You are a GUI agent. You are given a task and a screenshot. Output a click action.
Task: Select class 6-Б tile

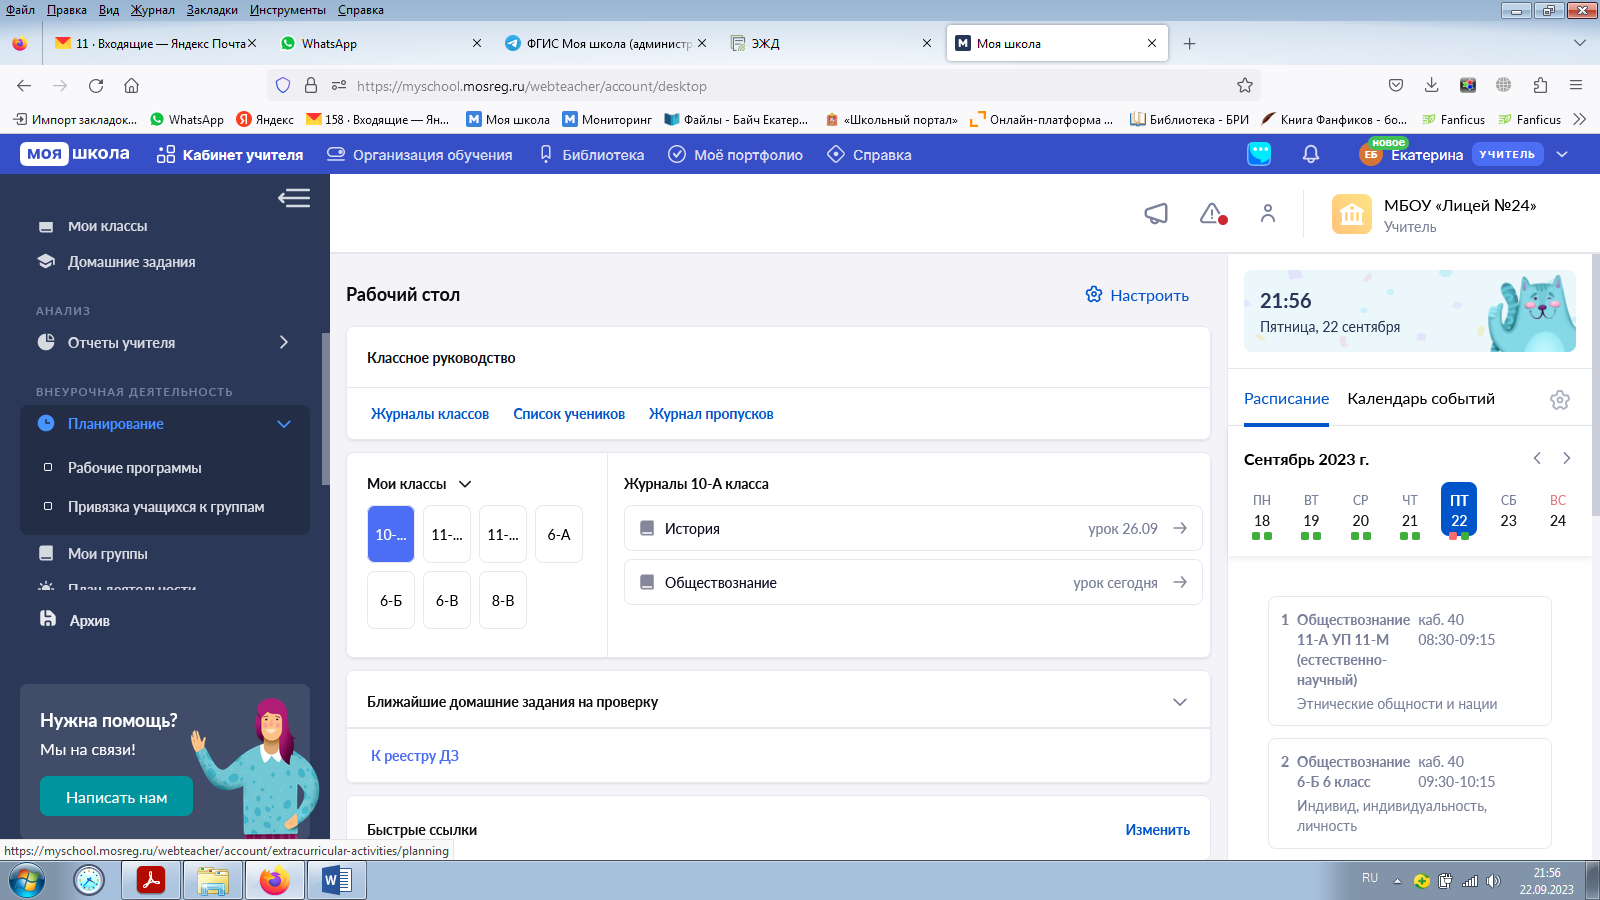[x=391, y=601]
